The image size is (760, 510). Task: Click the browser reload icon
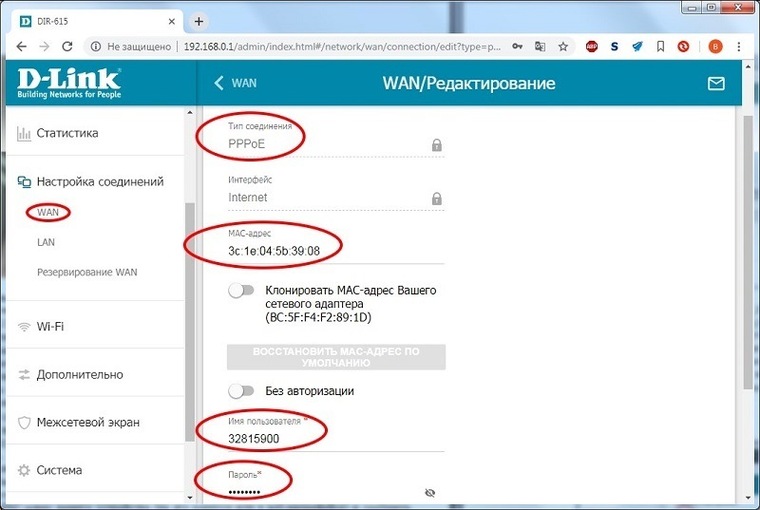tap(68, 46)
